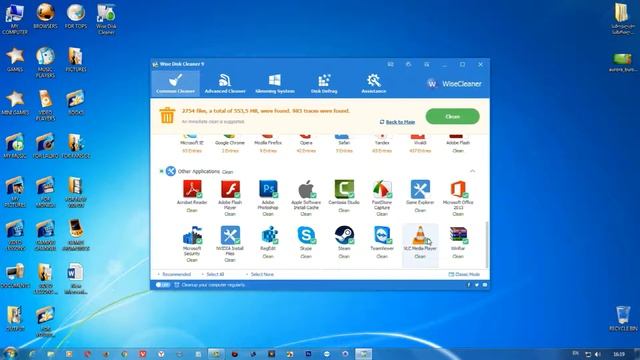Switch to Classic Mode
The height and width of the screenshot is (360, 640).
[464, 274]
